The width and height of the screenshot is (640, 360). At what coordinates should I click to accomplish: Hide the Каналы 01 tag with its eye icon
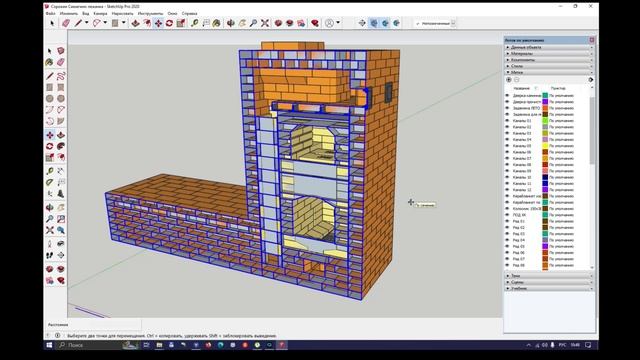point(507,121)
